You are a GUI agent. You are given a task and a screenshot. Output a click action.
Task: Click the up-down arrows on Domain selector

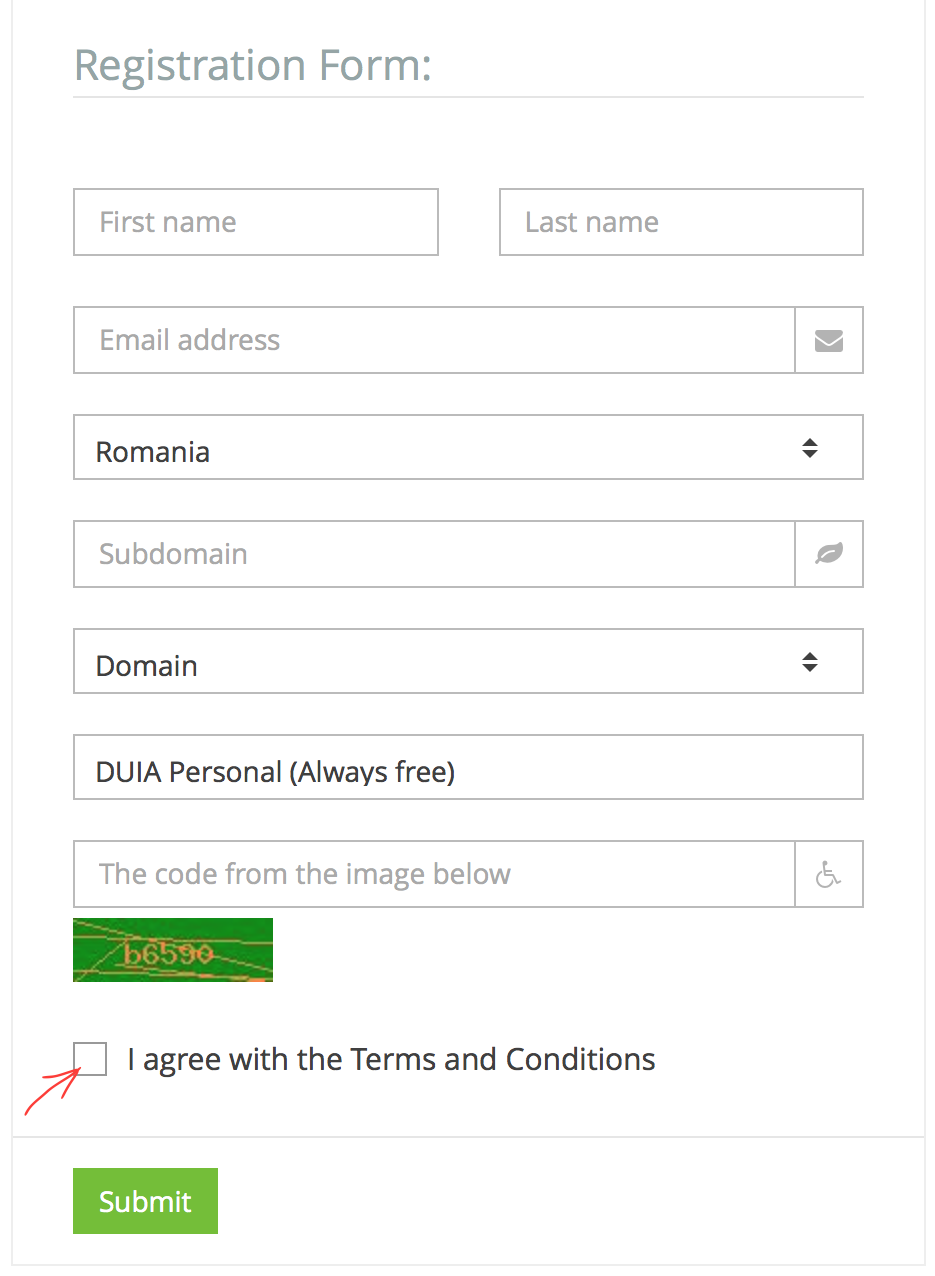coord(810,661)
